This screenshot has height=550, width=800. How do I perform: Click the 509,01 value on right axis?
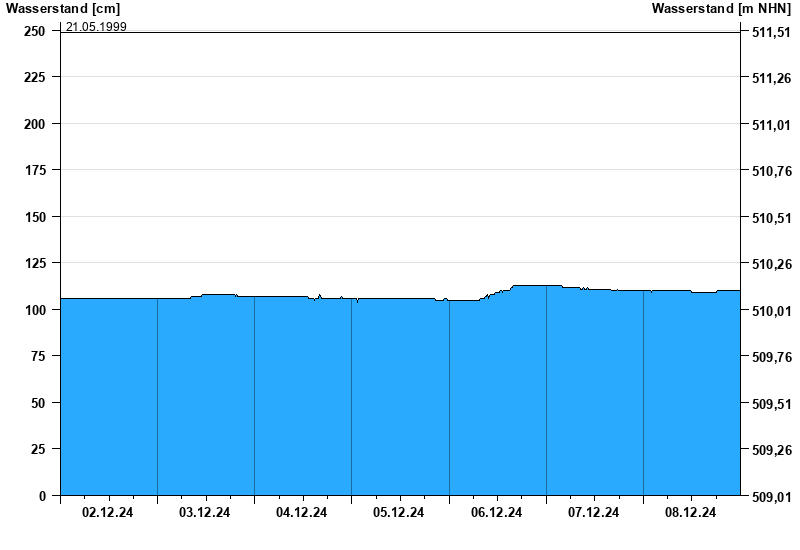[770, 496]
